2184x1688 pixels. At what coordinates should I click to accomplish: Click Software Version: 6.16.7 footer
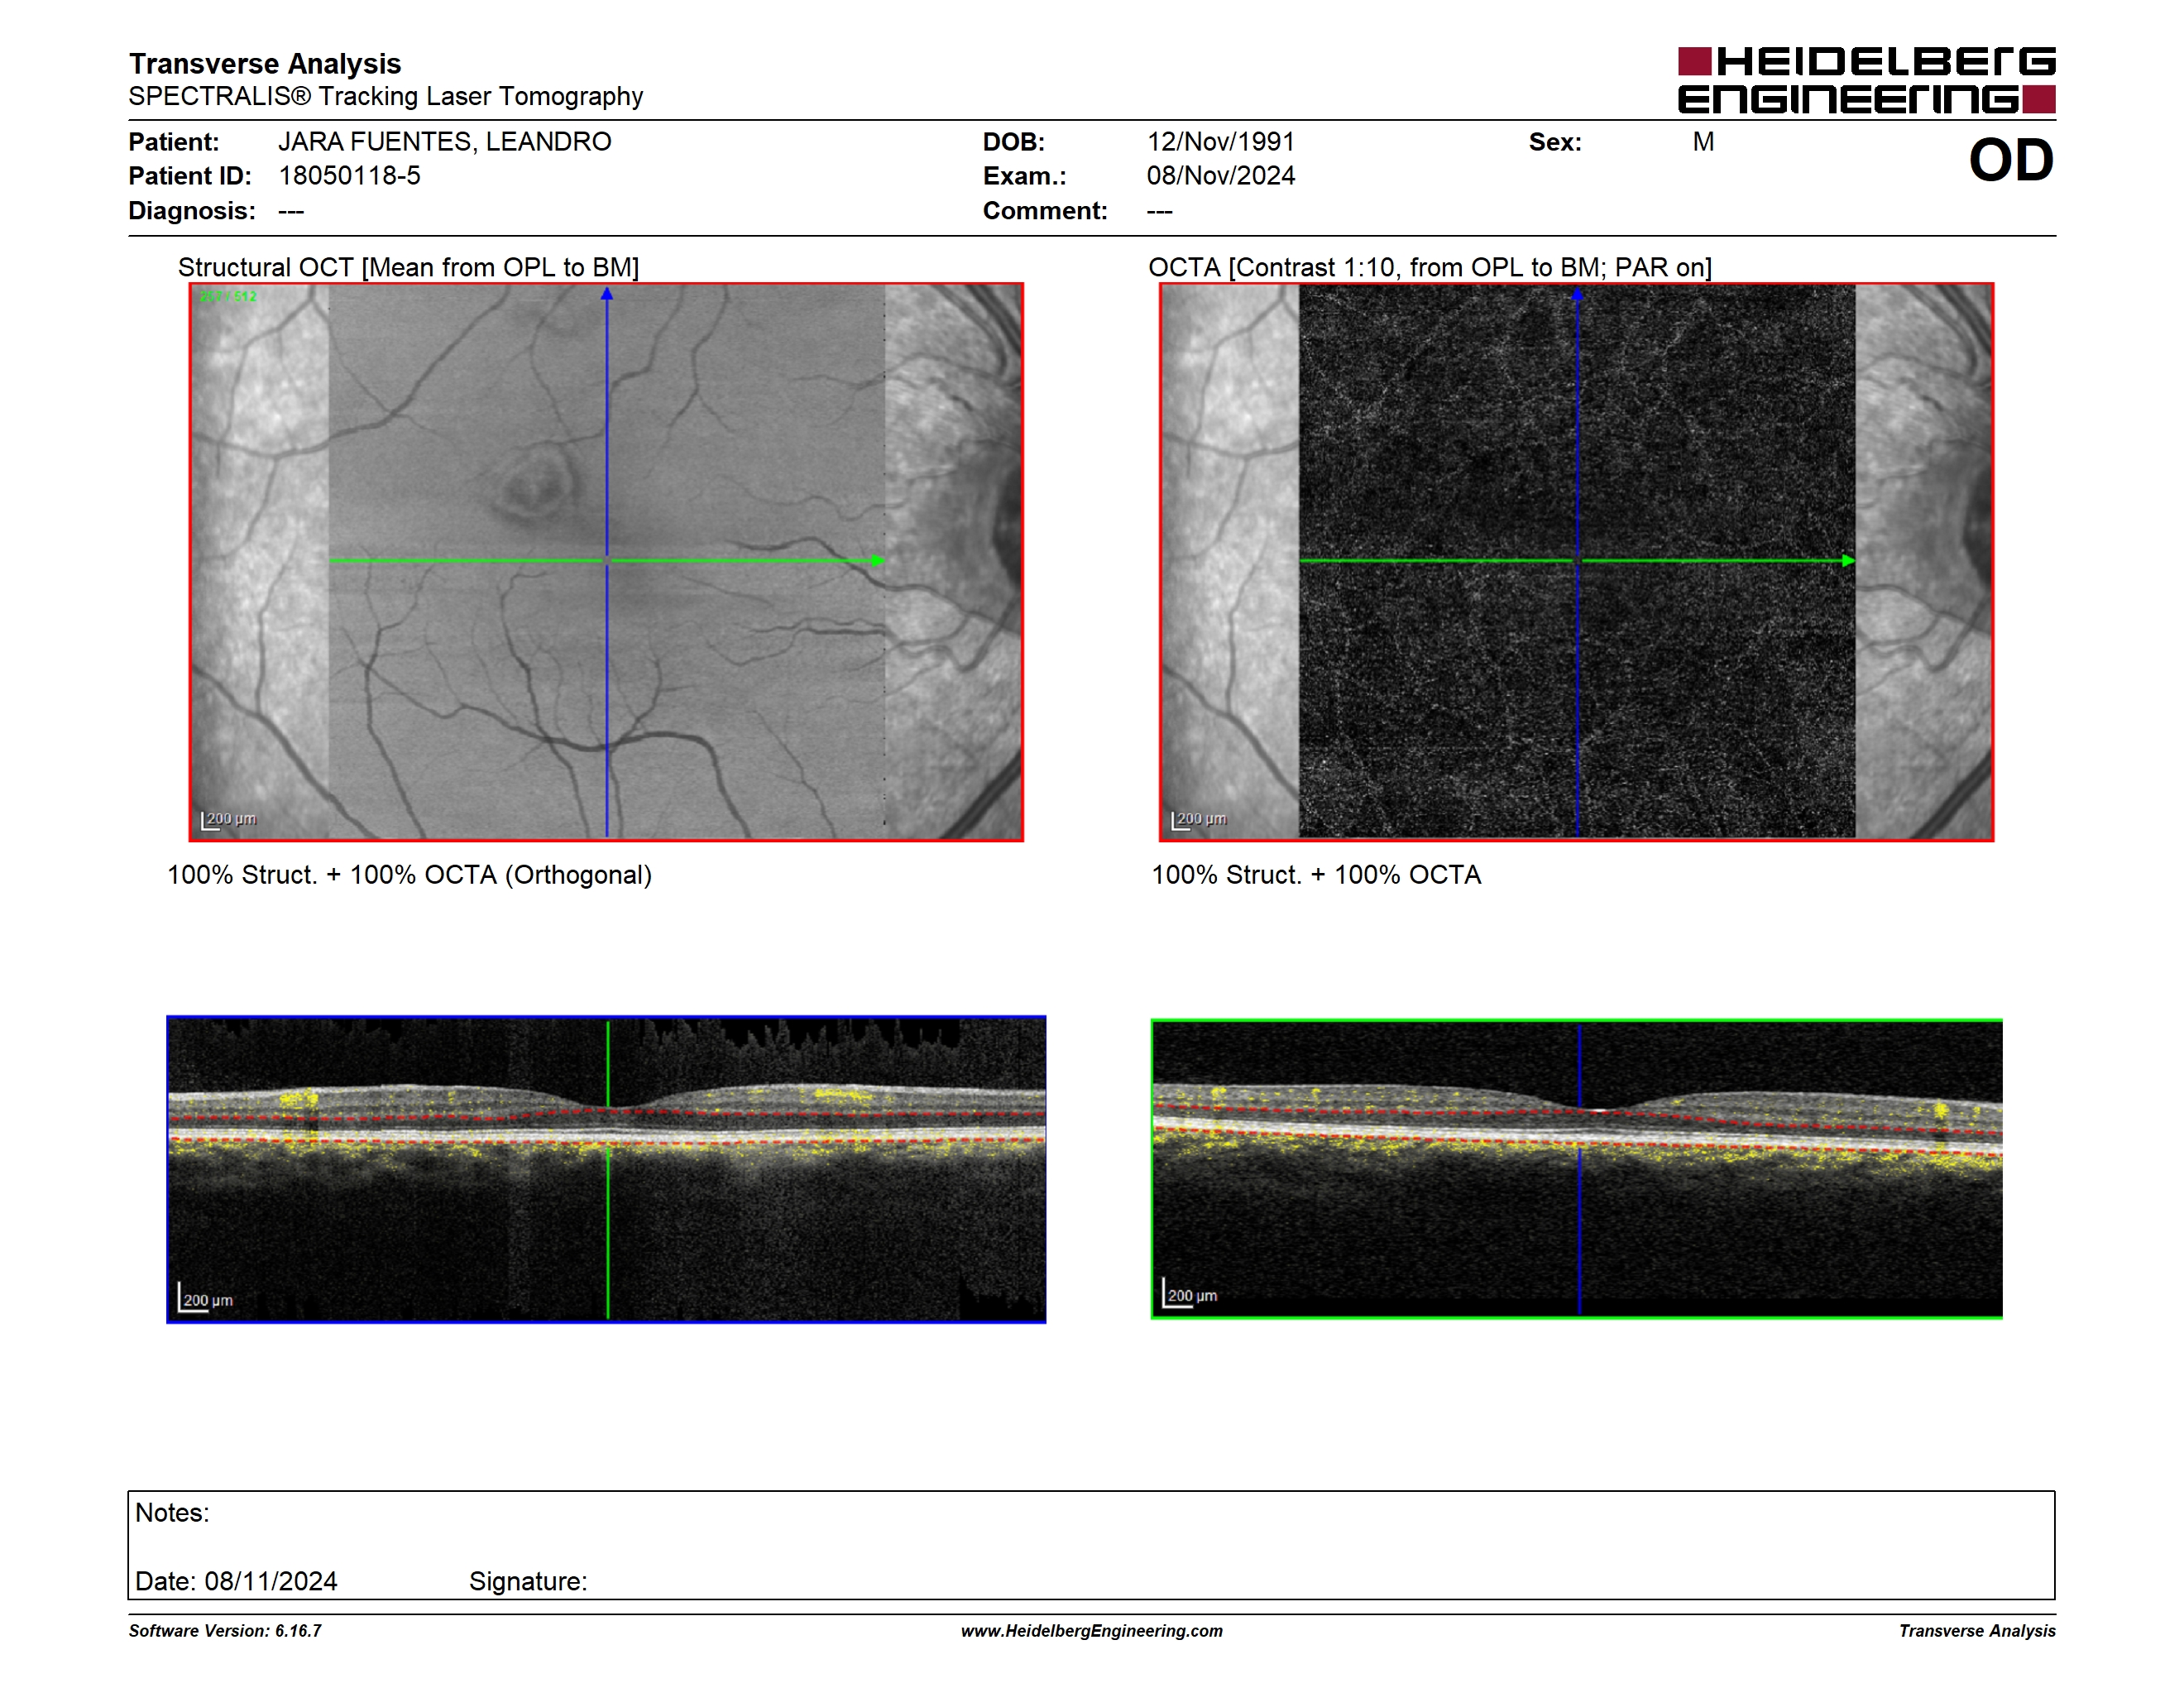tap(225, 1631)
